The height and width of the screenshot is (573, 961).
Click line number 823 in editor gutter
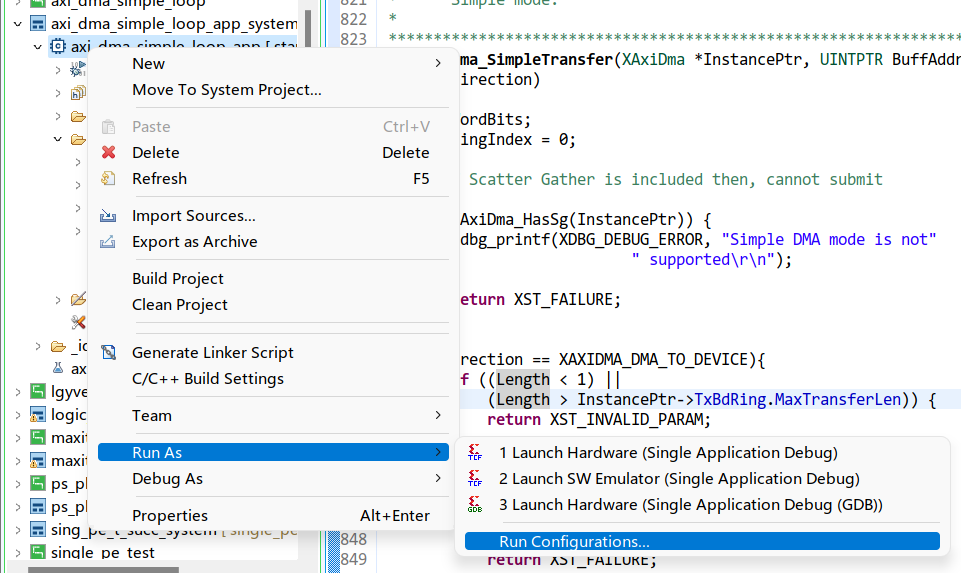tap(354, 39)
